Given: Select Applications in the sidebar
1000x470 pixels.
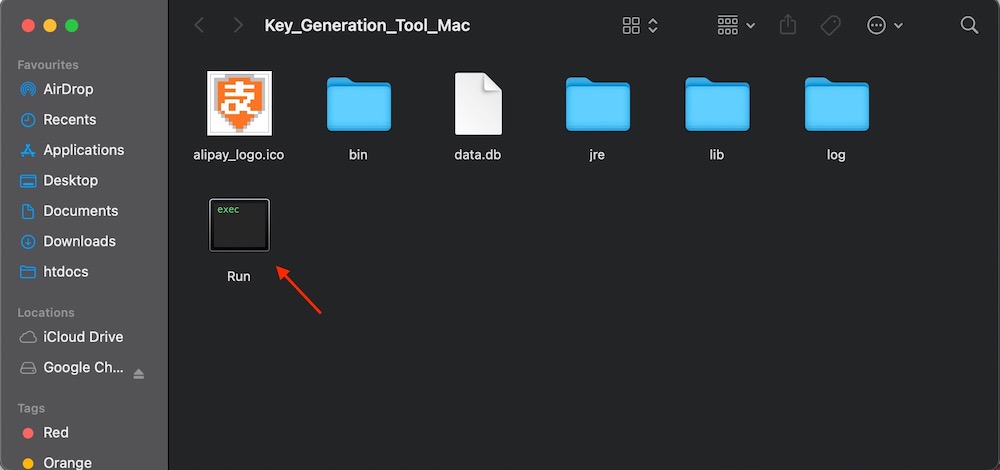Looking at the screenshot, I should click(83, 150).
